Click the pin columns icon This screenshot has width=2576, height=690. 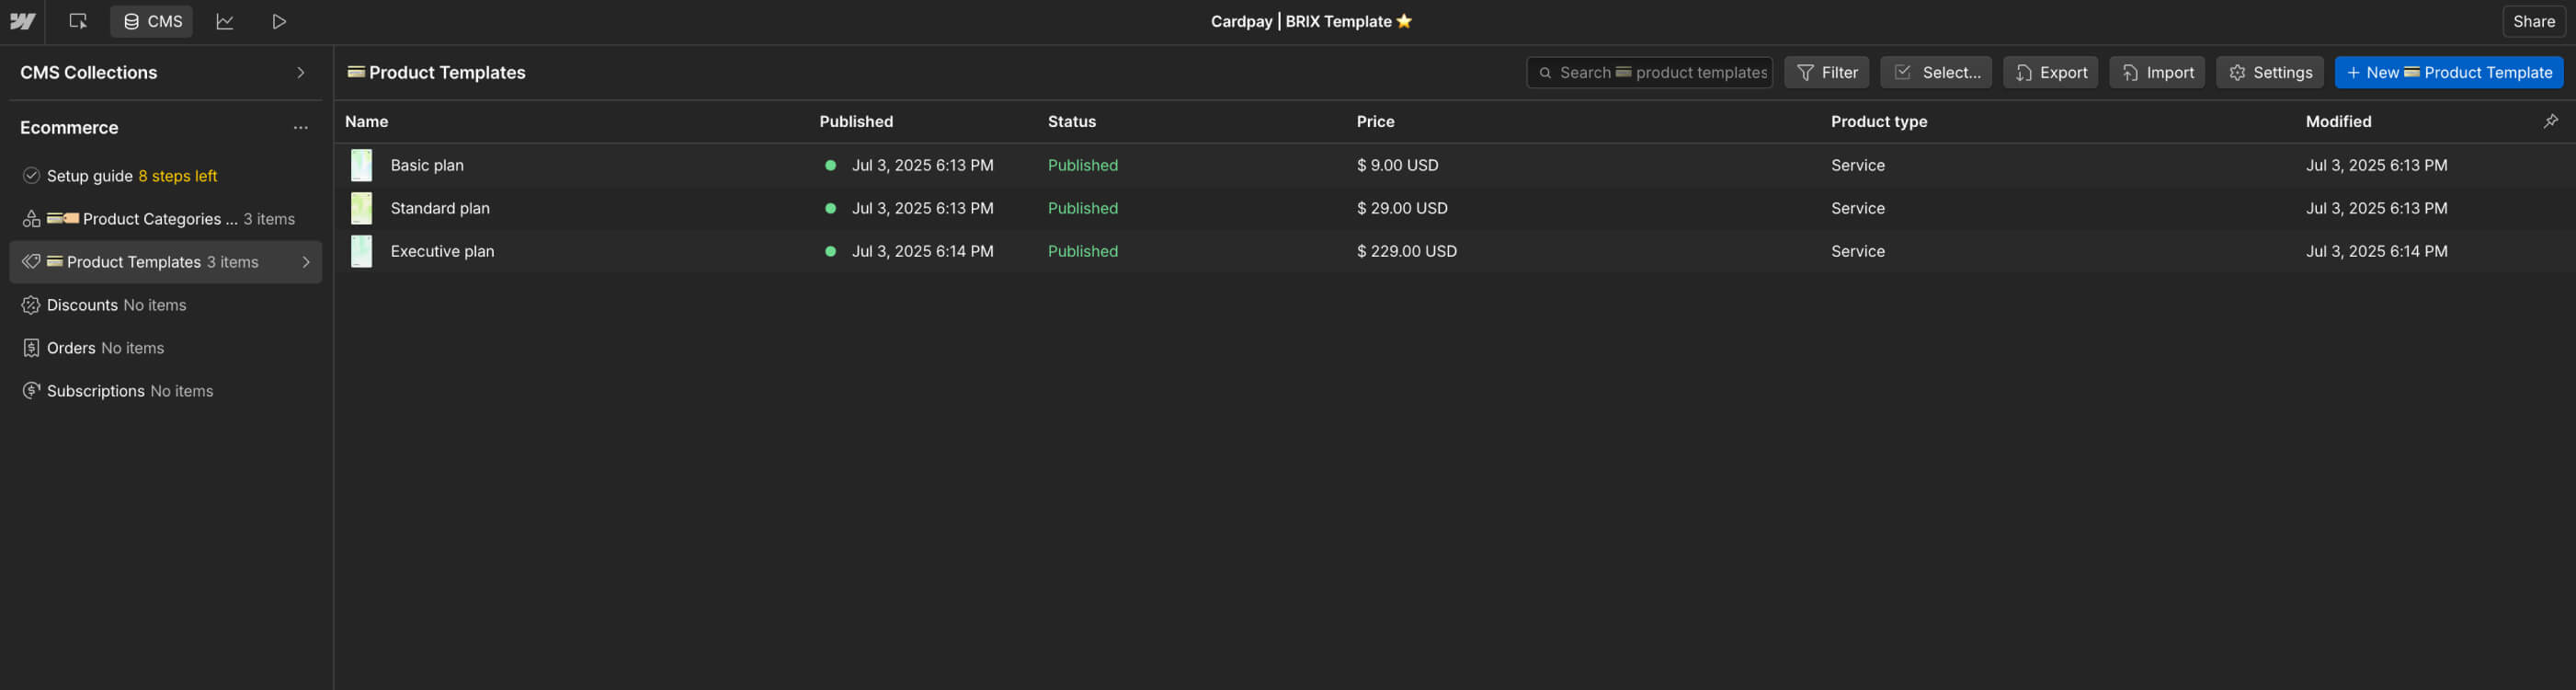click(x=2550, y=121)
